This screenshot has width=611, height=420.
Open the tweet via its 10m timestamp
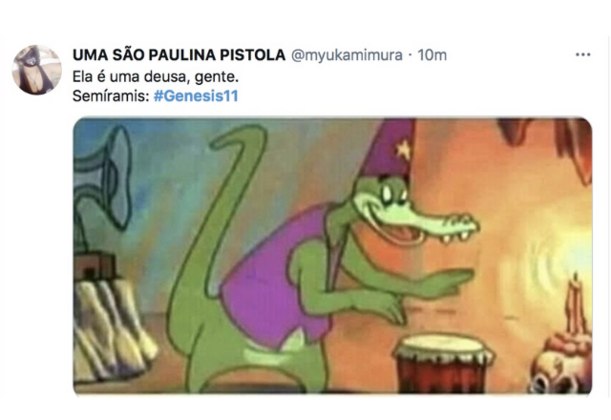tap(432, 55)
